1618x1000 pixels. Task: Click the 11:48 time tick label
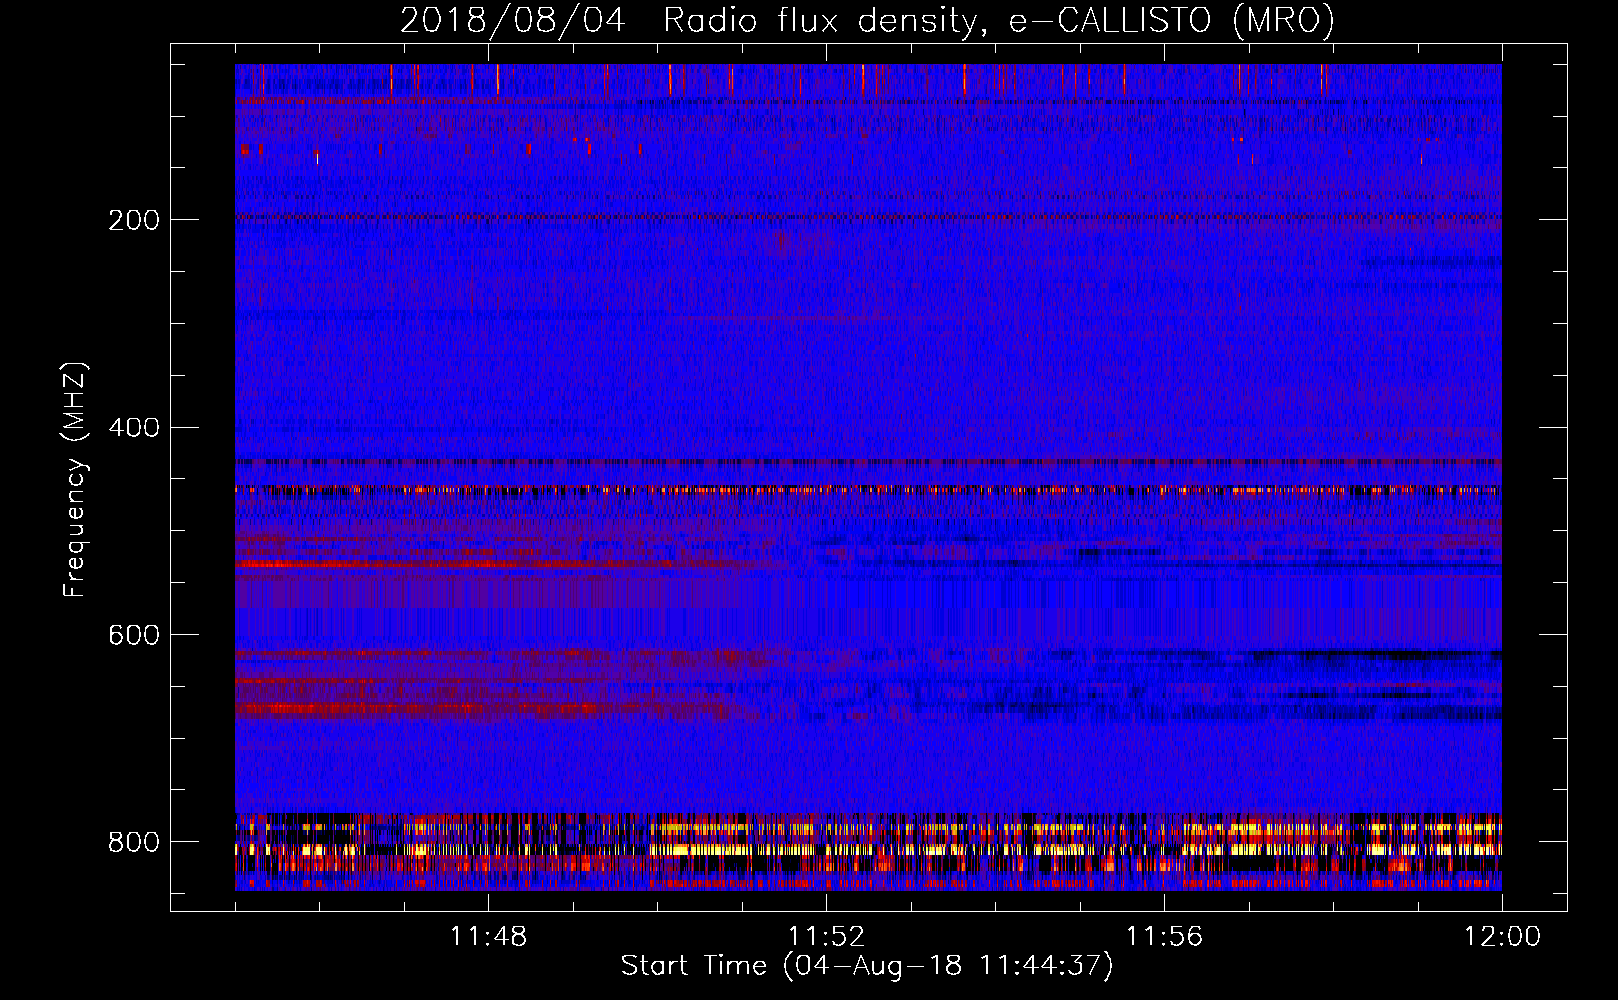tap(489, 937)
